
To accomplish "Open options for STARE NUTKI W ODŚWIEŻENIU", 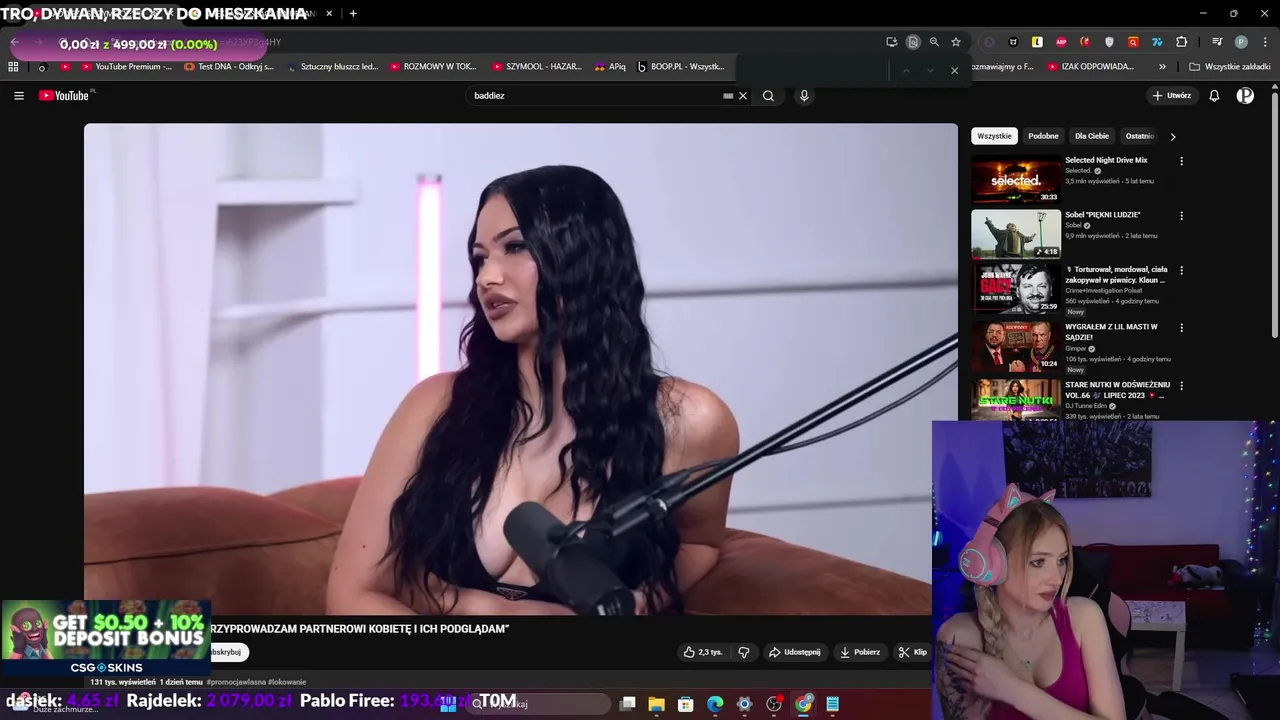I will 1181,385.
